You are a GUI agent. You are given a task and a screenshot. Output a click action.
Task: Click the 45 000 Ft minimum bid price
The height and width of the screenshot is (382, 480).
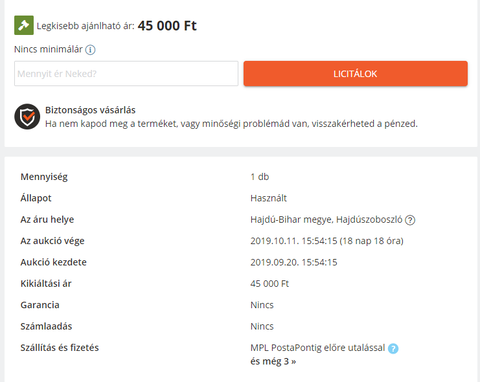pos(167,26)
